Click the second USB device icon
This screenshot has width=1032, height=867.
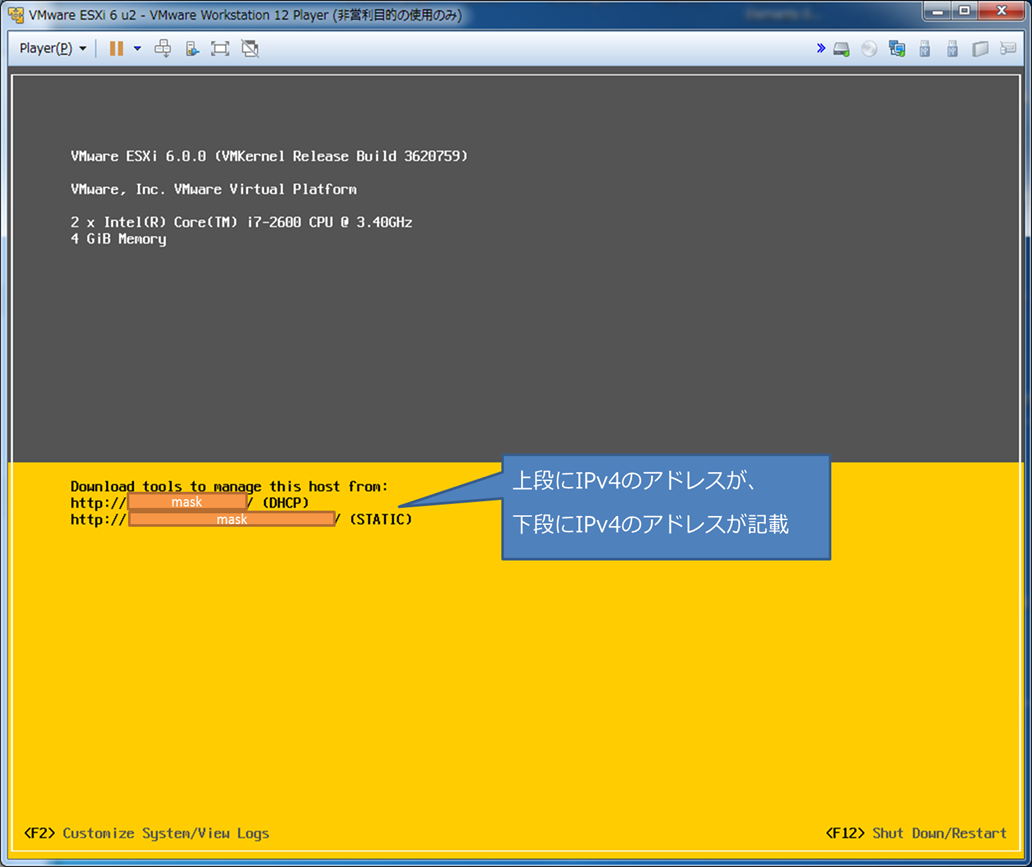(952, 48)
